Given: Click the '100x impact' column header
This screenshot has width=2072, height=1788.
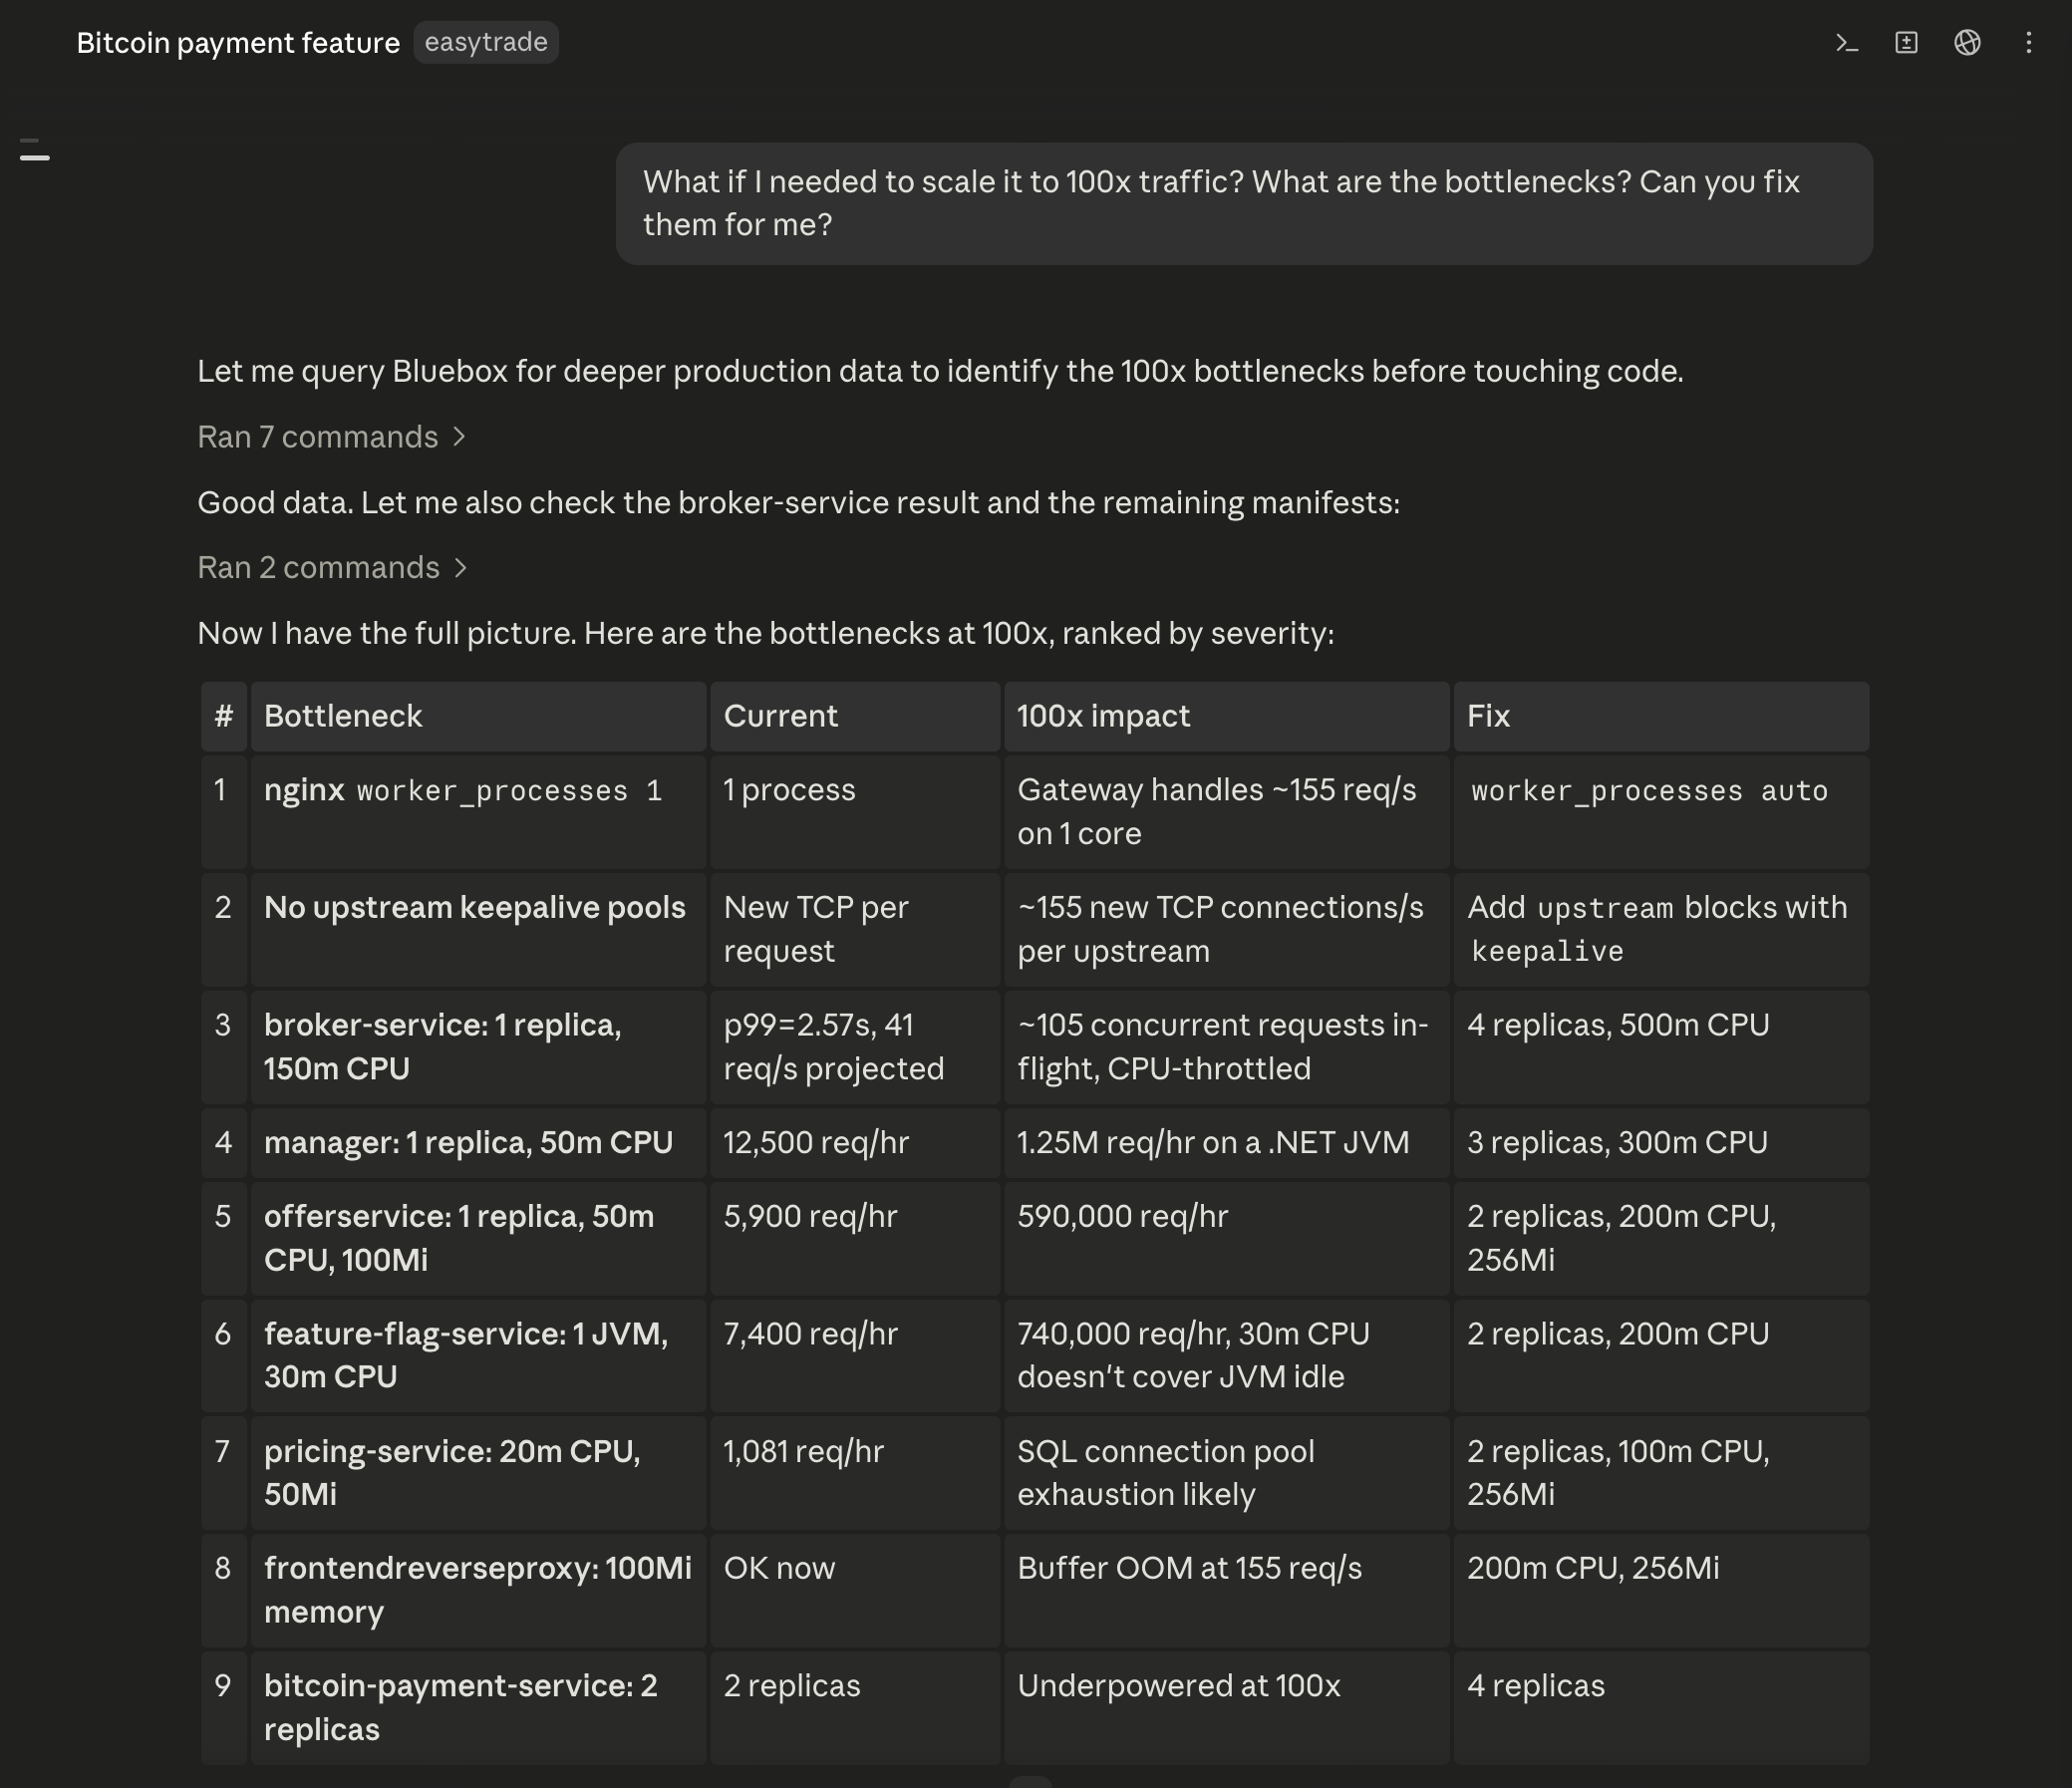Looking at the screenshot, I should (1227, 716).
